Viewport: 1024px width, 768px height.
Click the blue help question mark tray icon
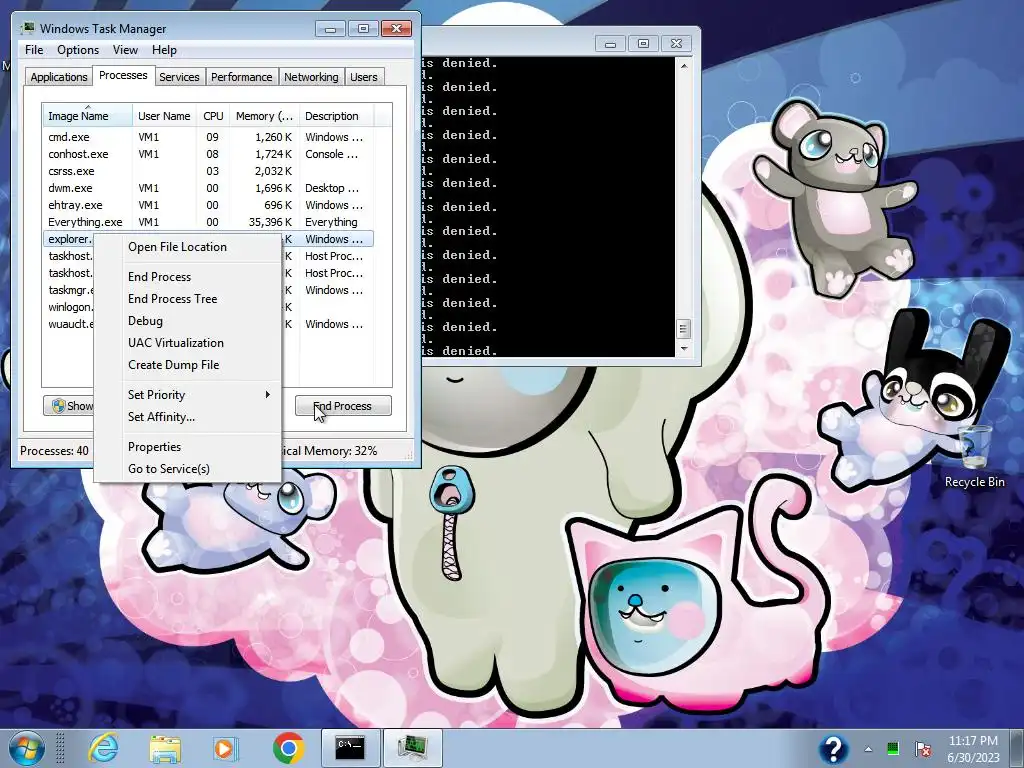833,748
